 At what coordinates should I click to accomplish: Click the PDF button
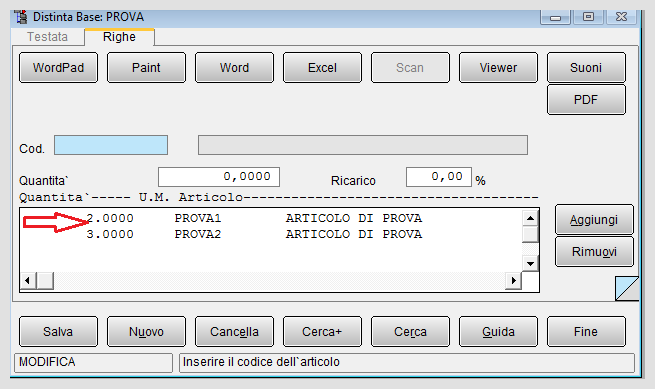coord(586,99)
